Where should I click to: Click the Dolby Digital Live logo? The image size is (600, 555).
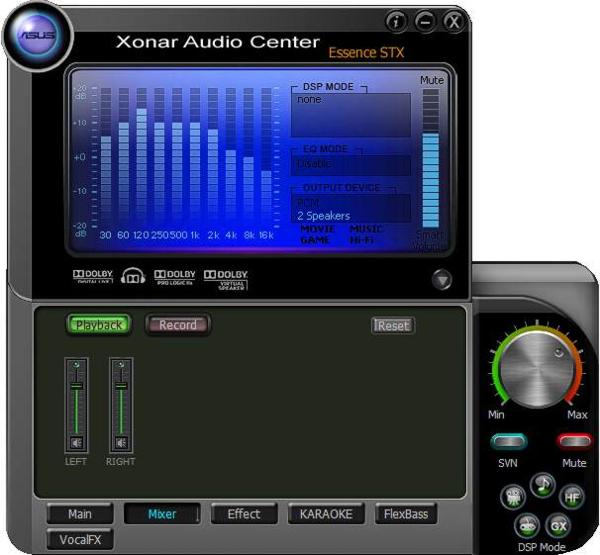pos(93,276)
